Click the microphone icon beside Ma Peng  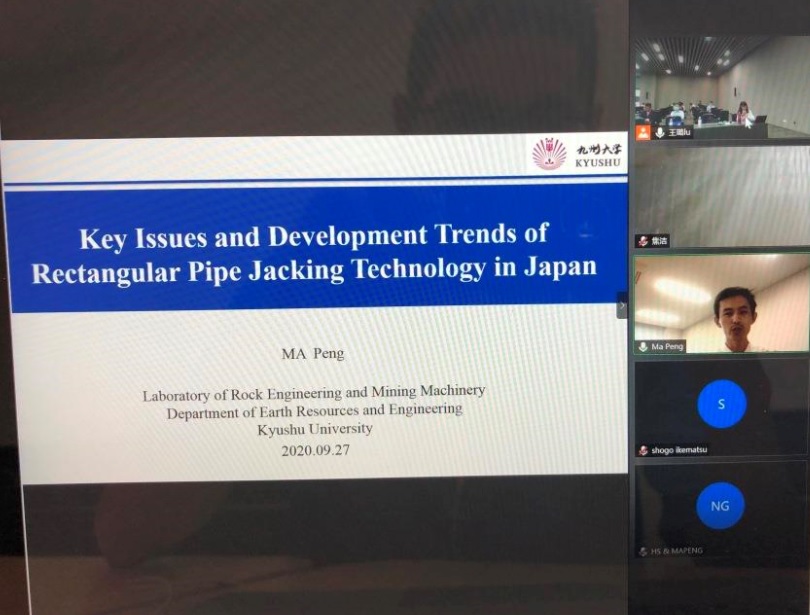pos(643,347)
